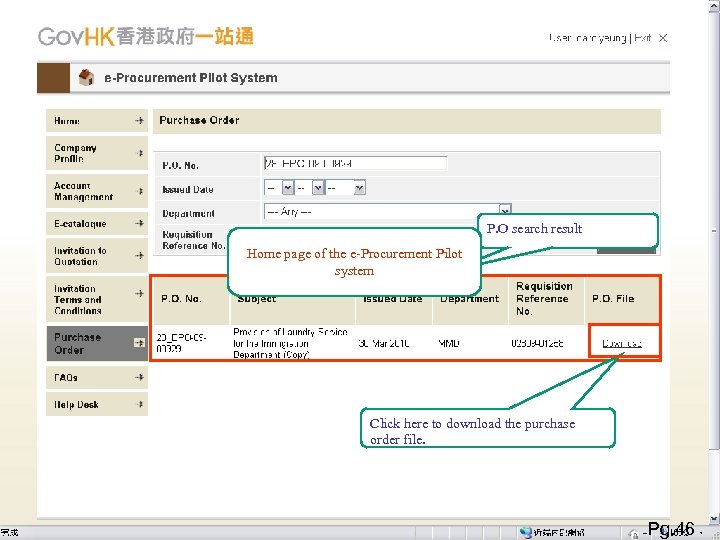This screenshot has height=540, width=720.
Task: Click the requisition reference number cell
Action: pos(537,343)
